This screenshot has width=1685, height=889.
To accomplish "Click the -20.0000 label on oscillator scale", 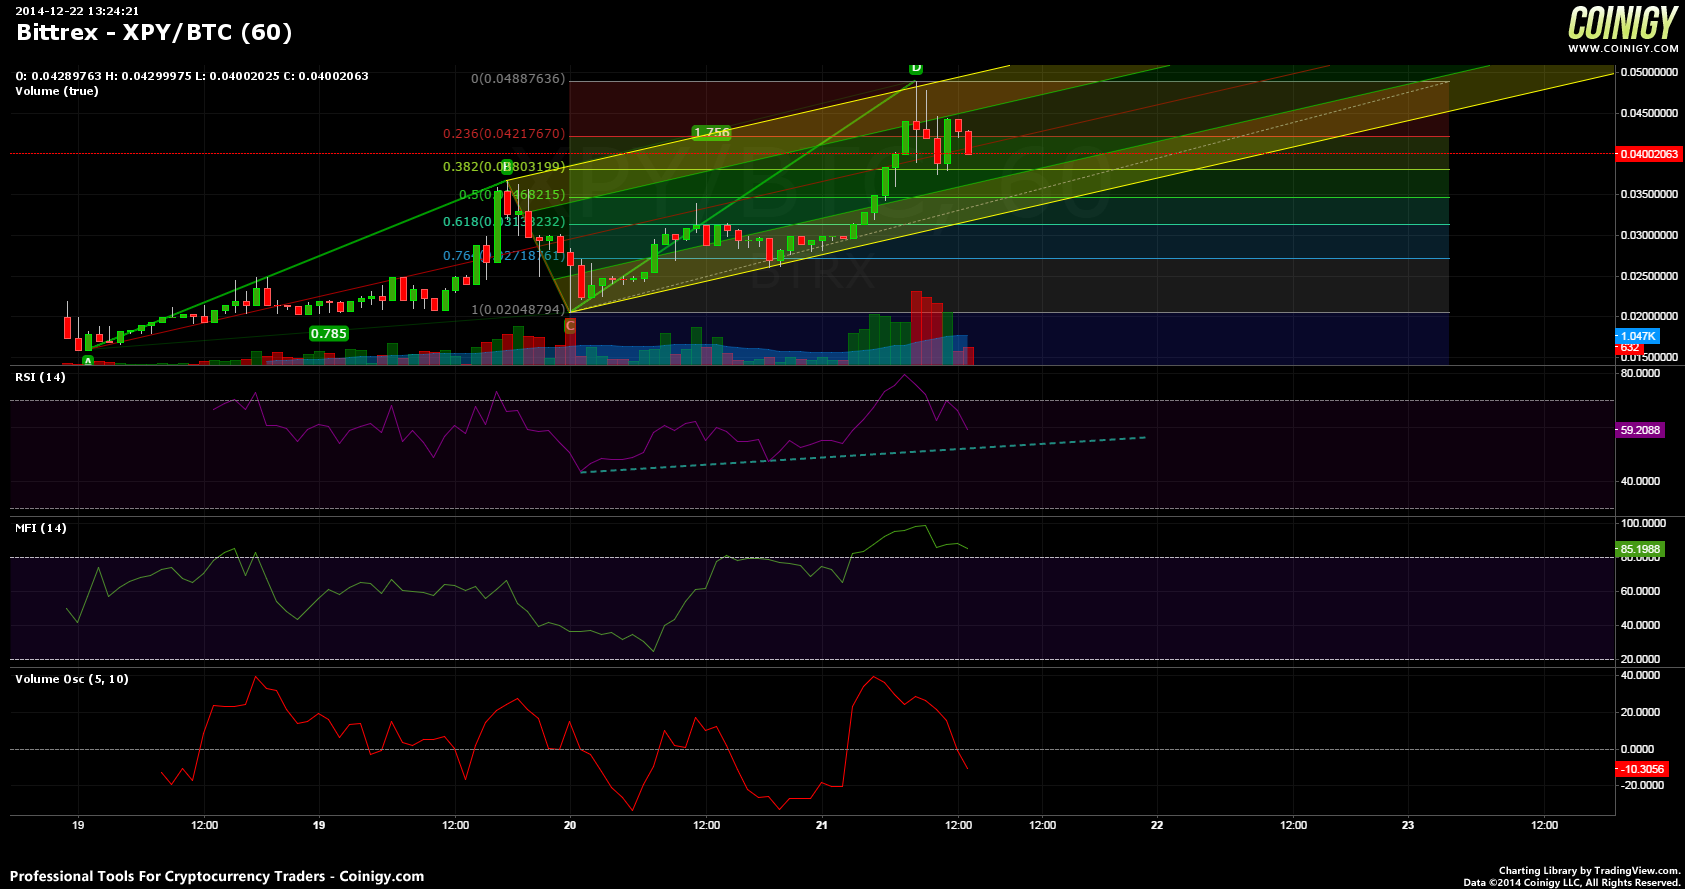I will click(x=1643, y=785).
